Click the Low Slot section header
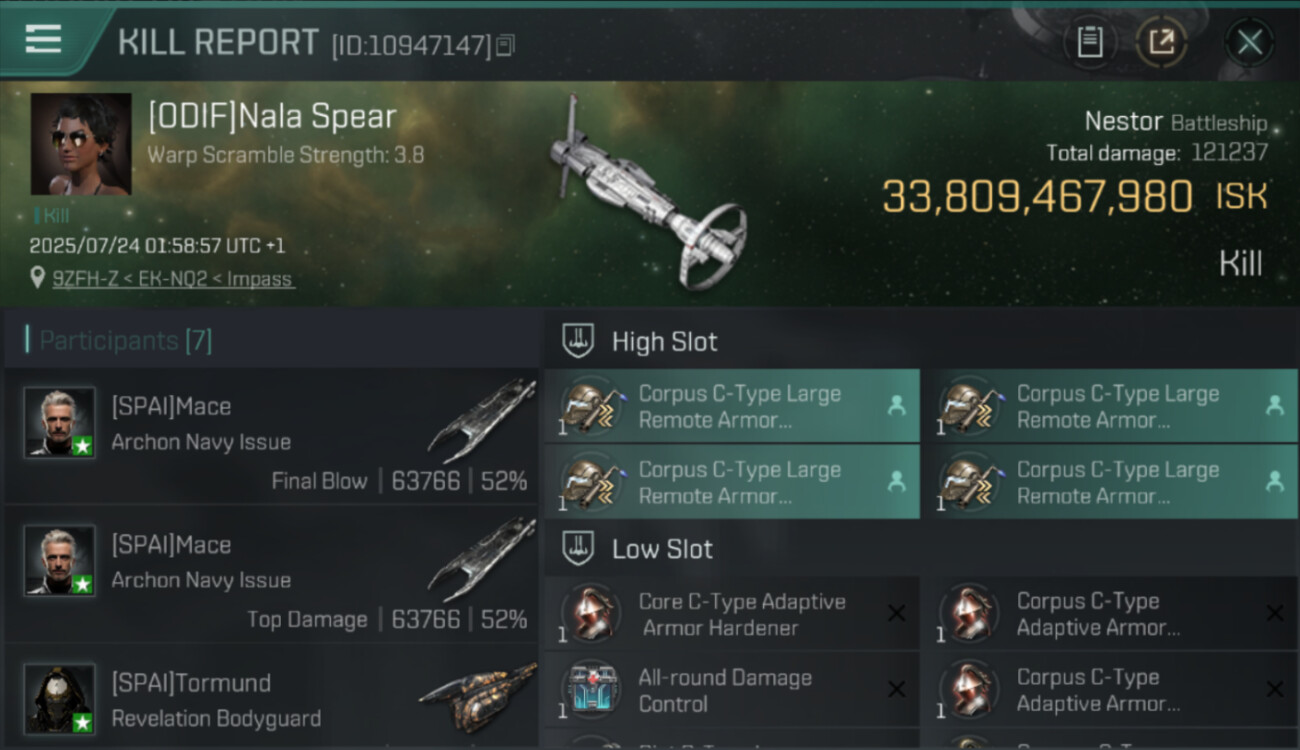1300x750 pixels. 662,549
